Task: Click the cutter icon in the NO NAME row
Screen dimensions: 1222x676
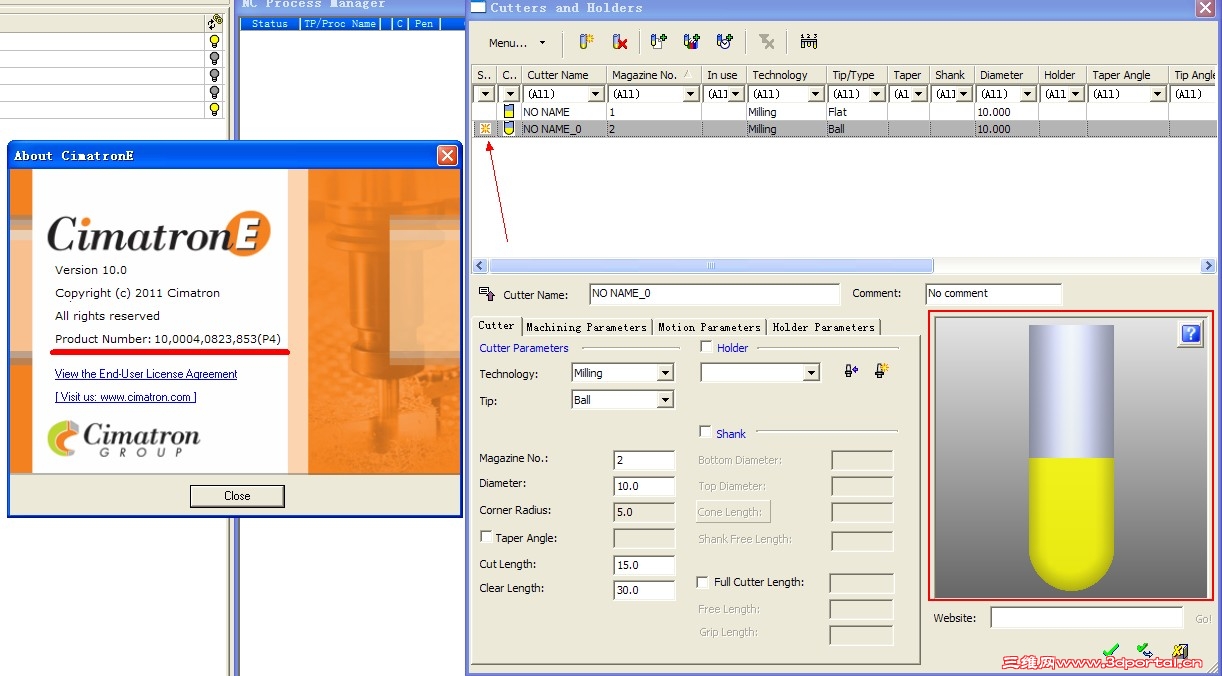Action: tap(509, 112)
